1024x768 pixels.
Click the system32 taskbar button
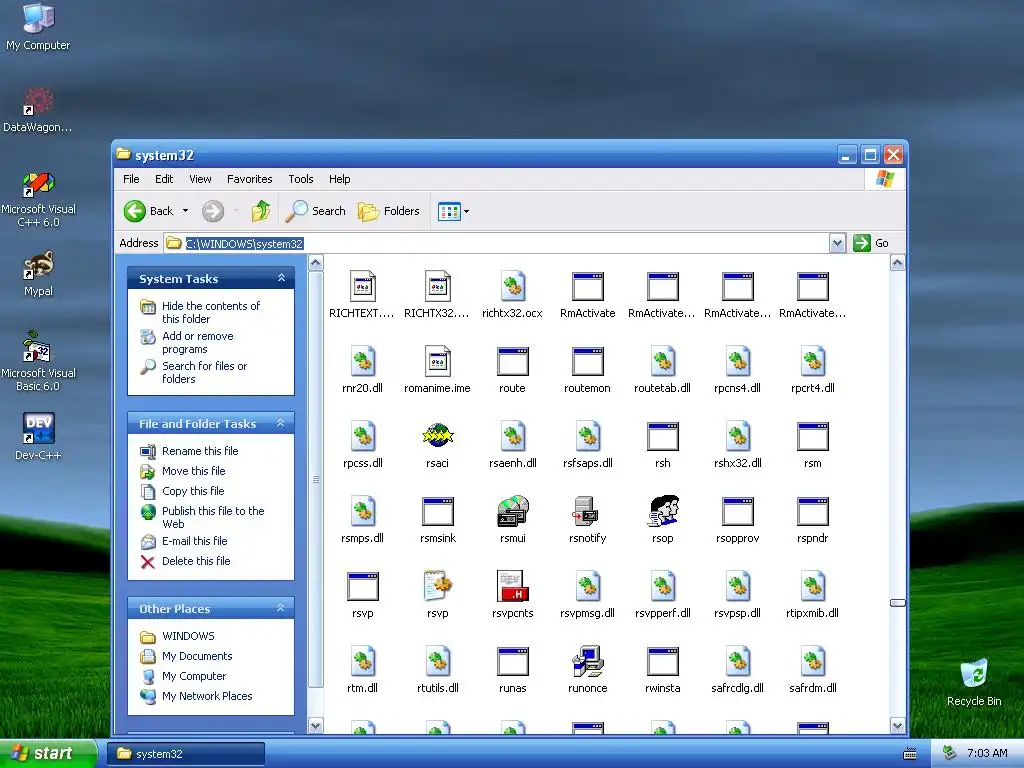tap(186, 754)
